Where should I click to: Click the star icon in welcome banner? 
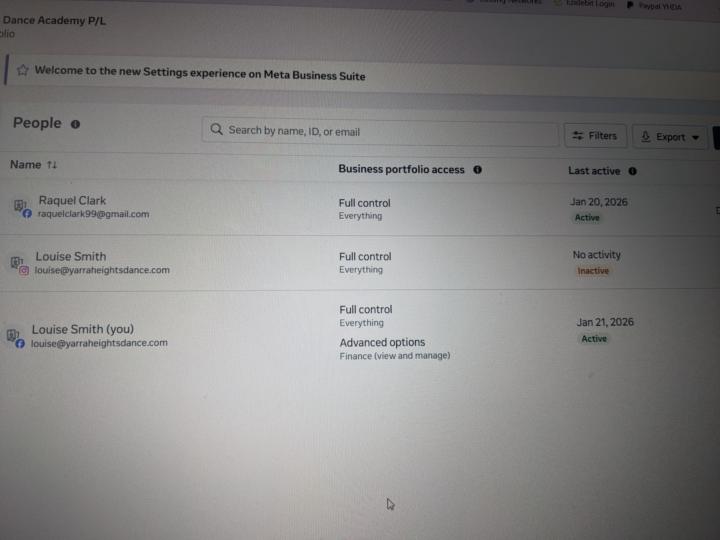click(x=22, y=71)
